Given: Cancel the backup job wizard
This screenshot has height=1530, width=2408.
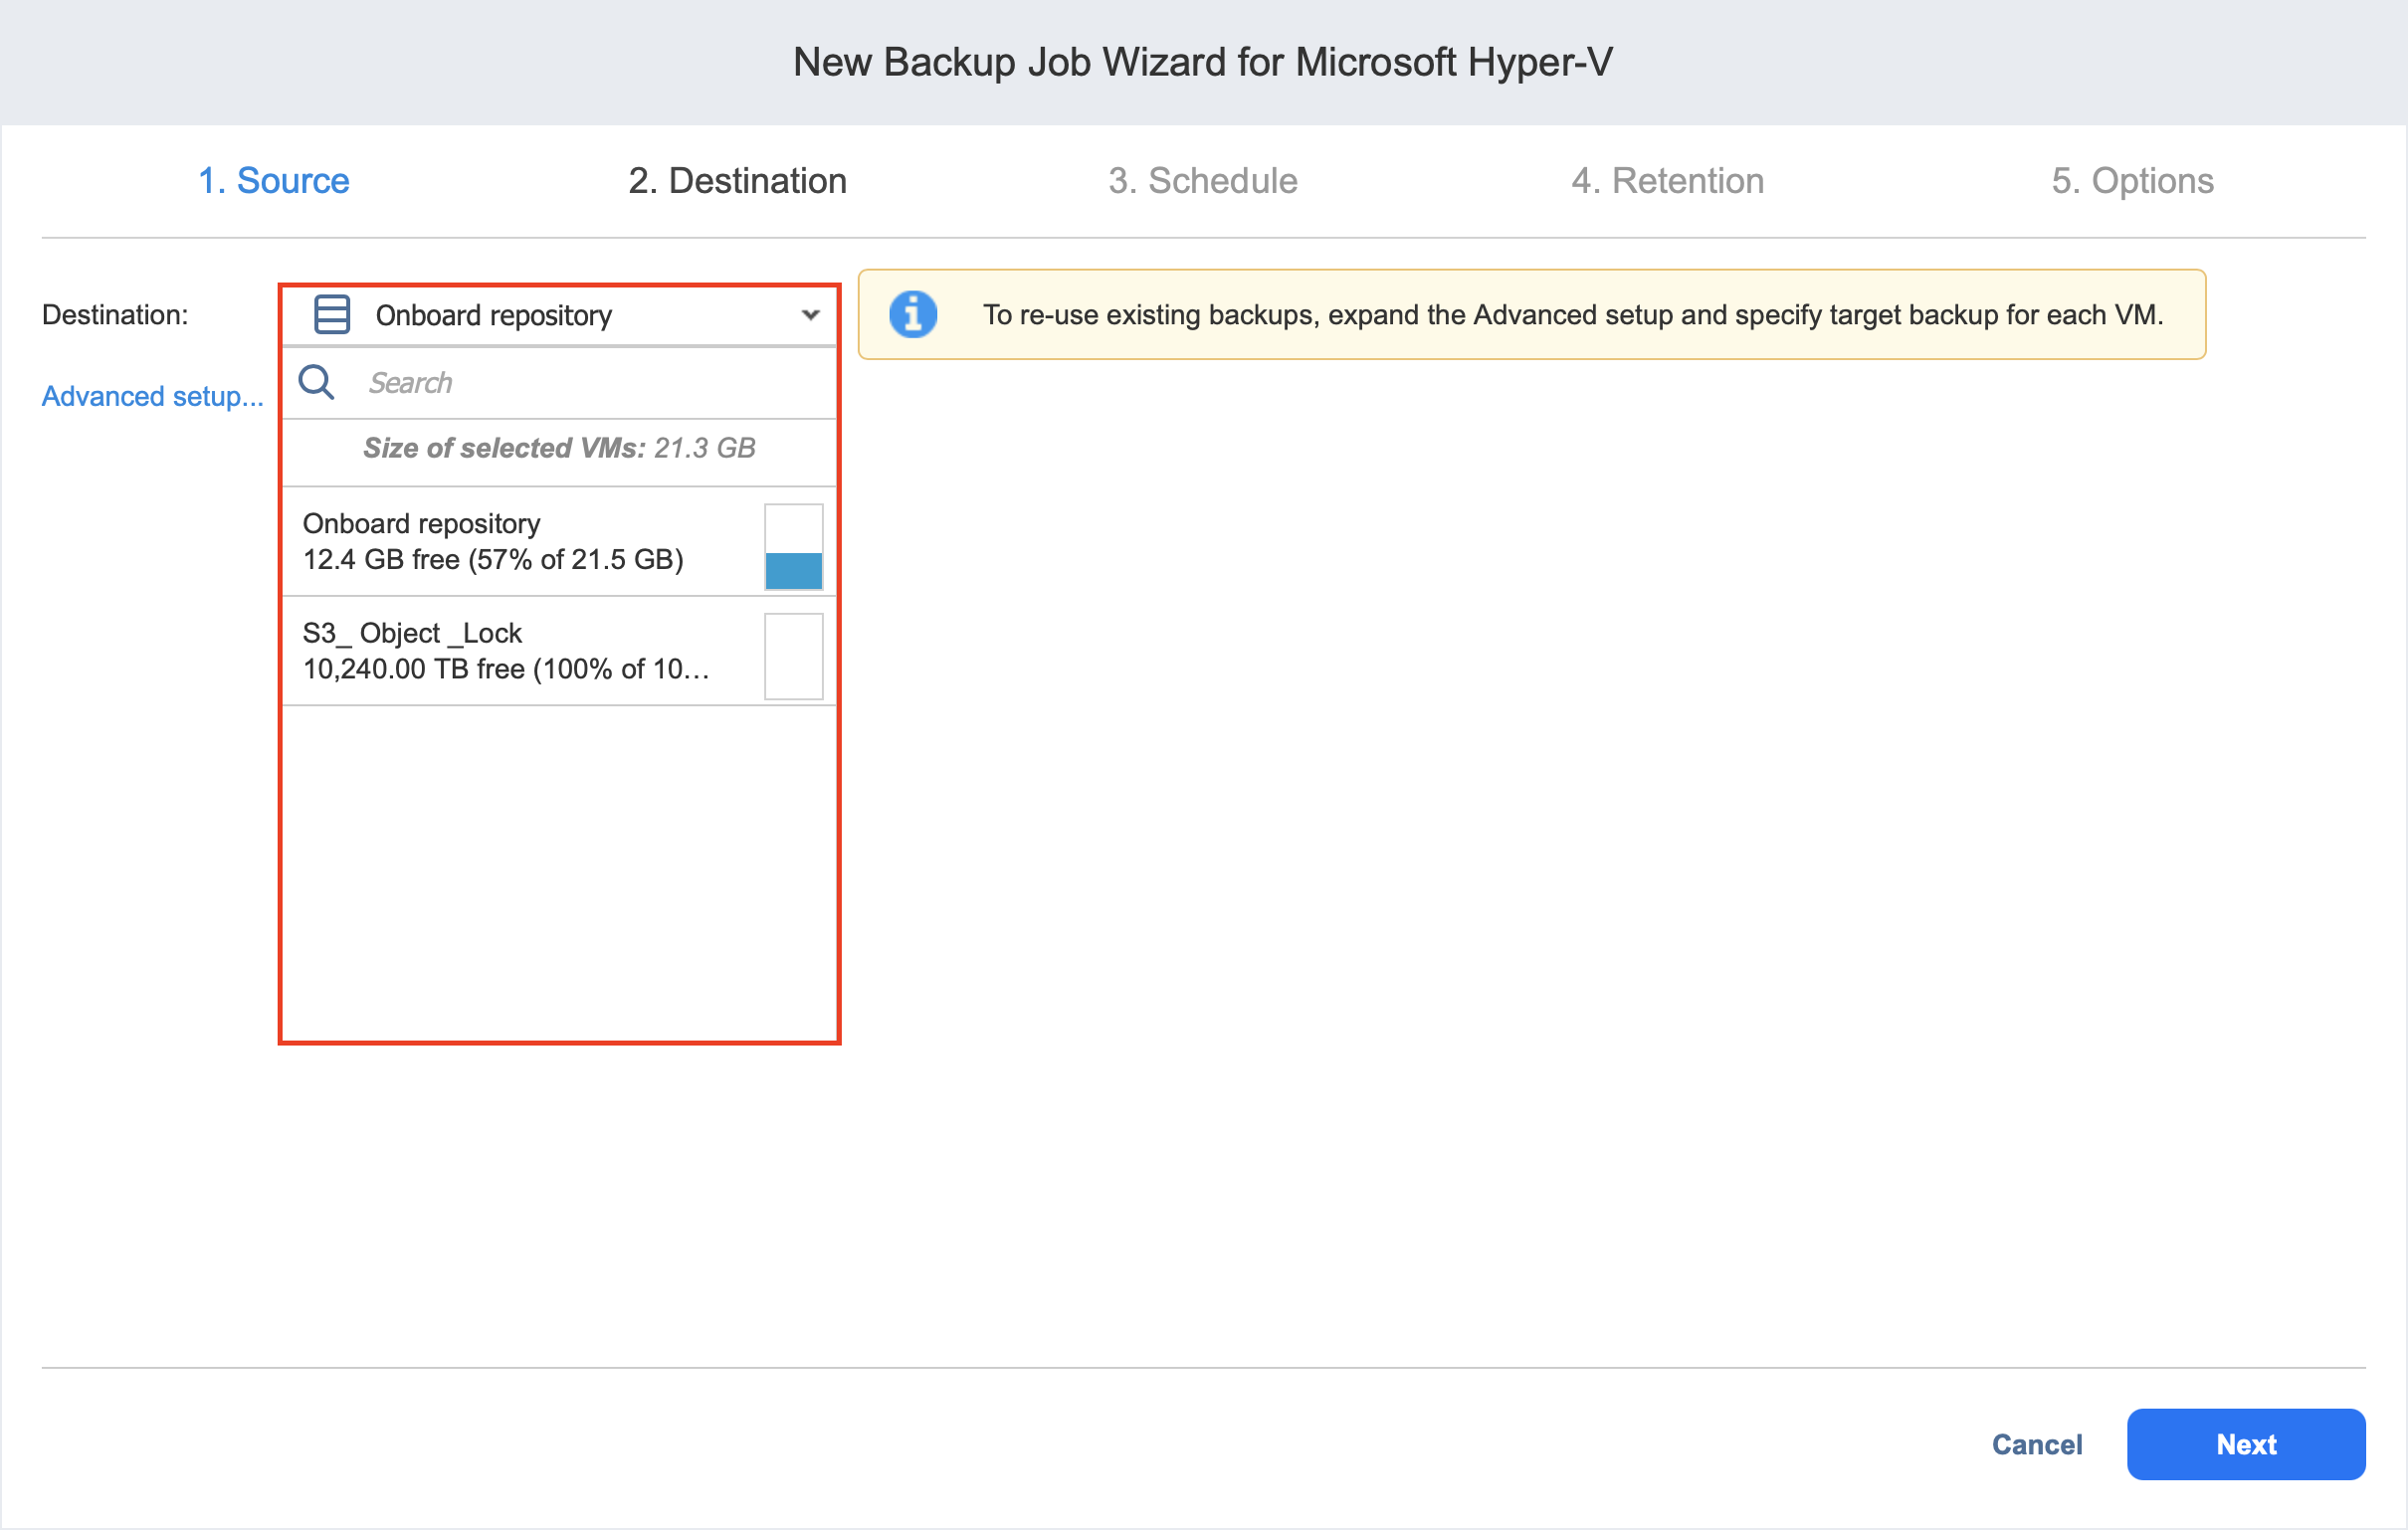Looking at the screenshot, I should pos(2036,1444).
